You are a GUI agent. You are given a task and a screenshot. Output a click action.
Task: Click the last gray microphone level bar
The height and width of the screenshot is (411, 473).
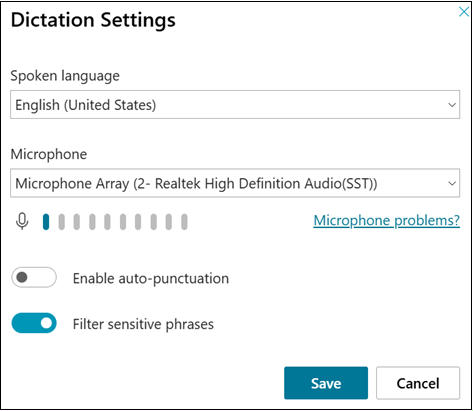[184, 222]
